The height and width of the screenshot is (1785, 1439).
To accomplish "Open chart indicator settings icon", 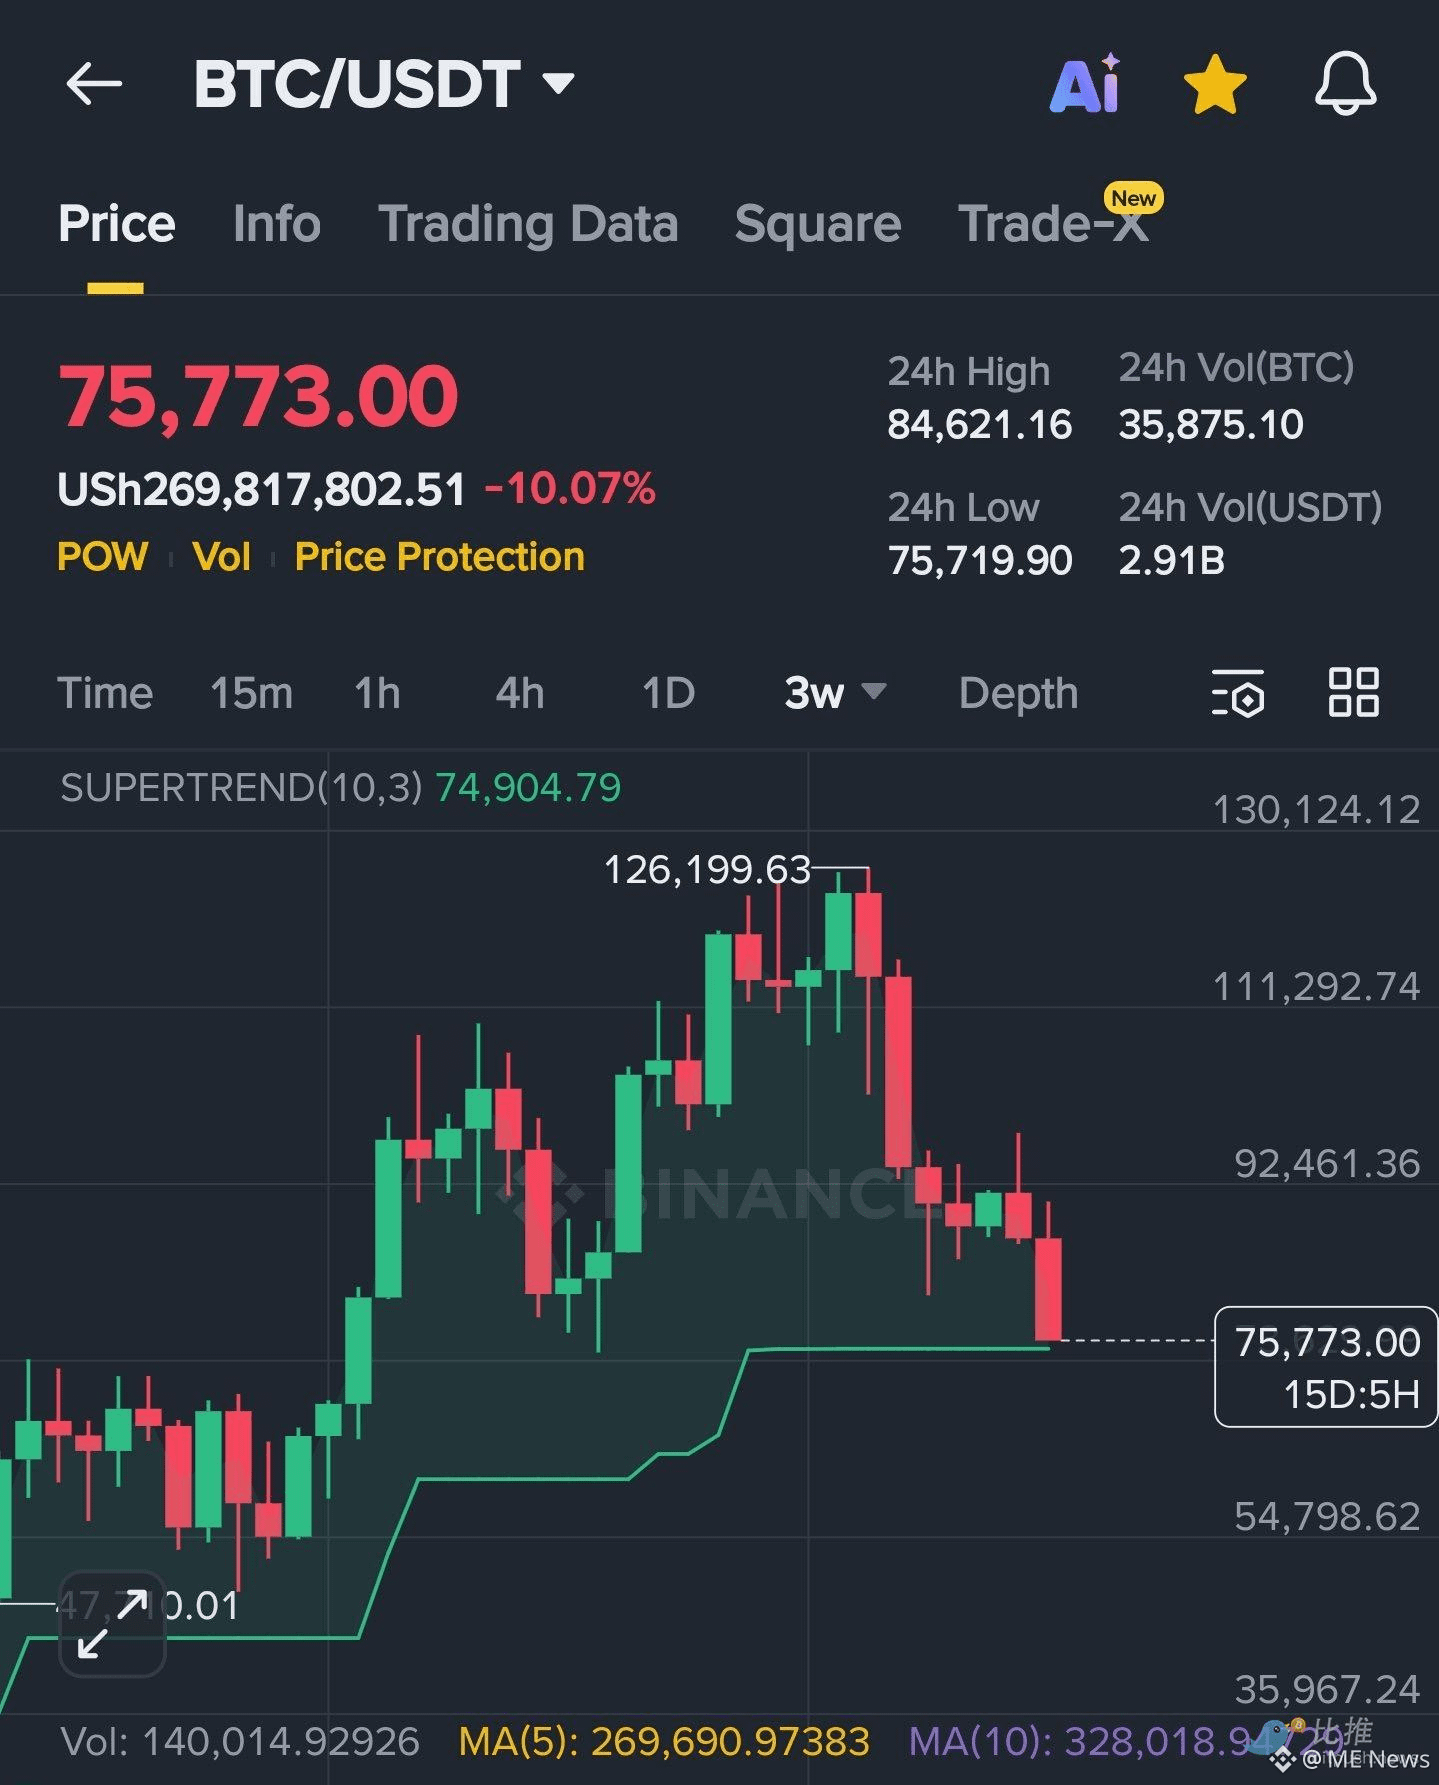I will 1237,693.
